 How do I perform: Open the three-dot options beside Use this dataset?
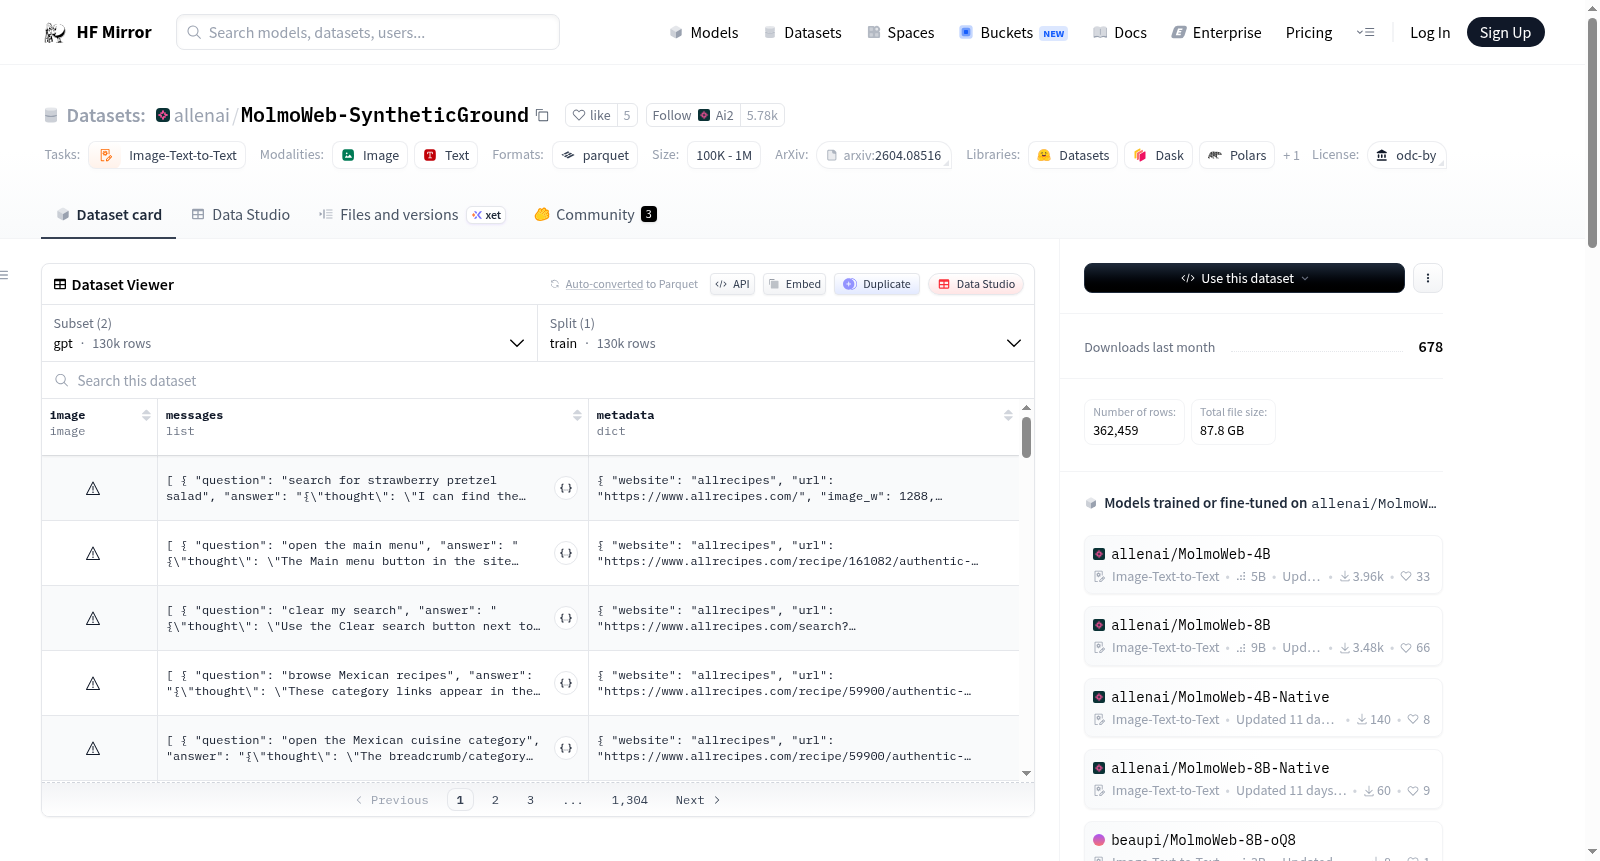click(x=1428, y=278)
